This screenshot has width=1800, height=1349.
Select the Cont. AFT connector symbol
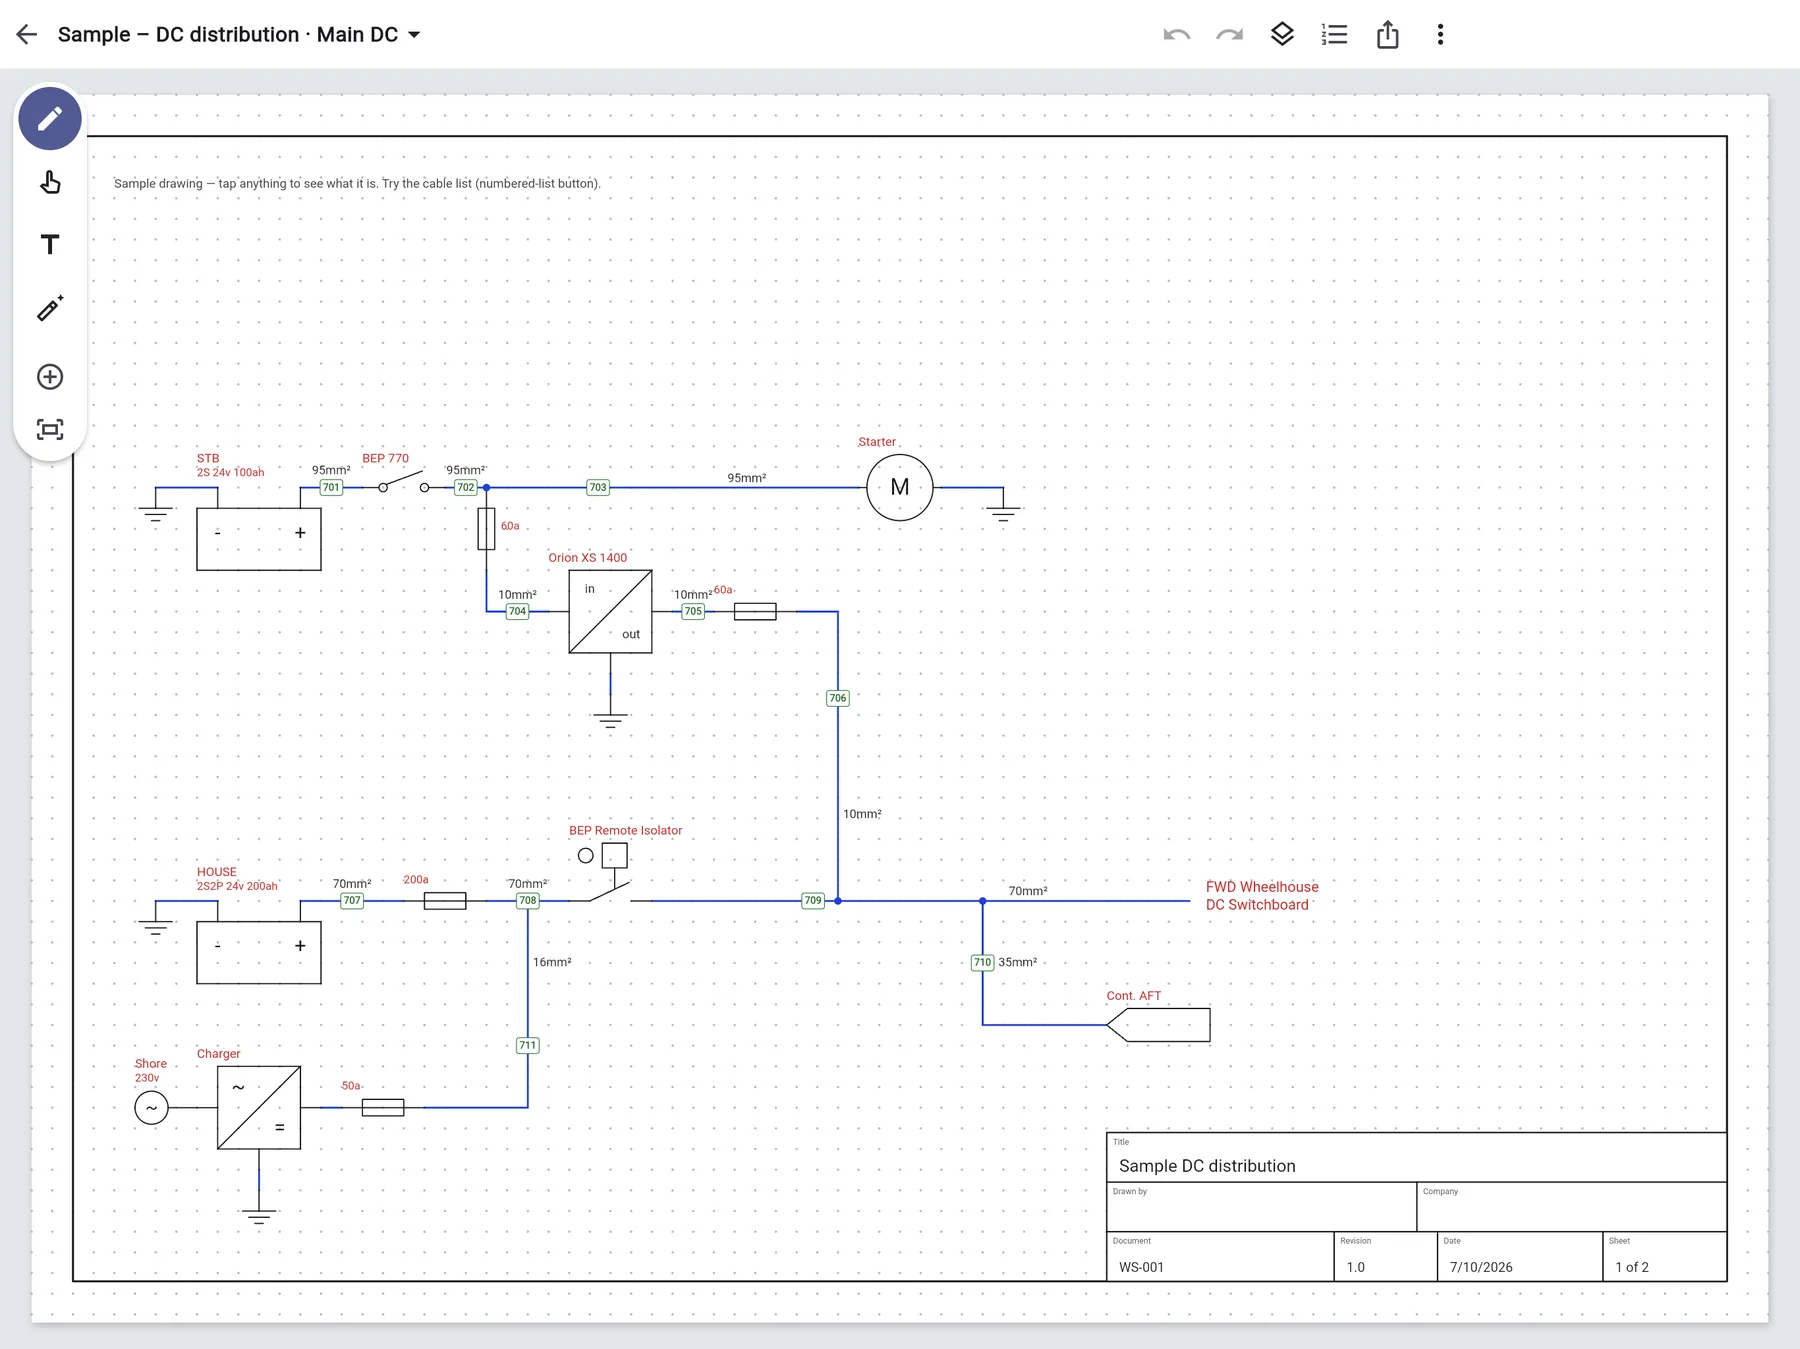[x=1158, y=1025]
